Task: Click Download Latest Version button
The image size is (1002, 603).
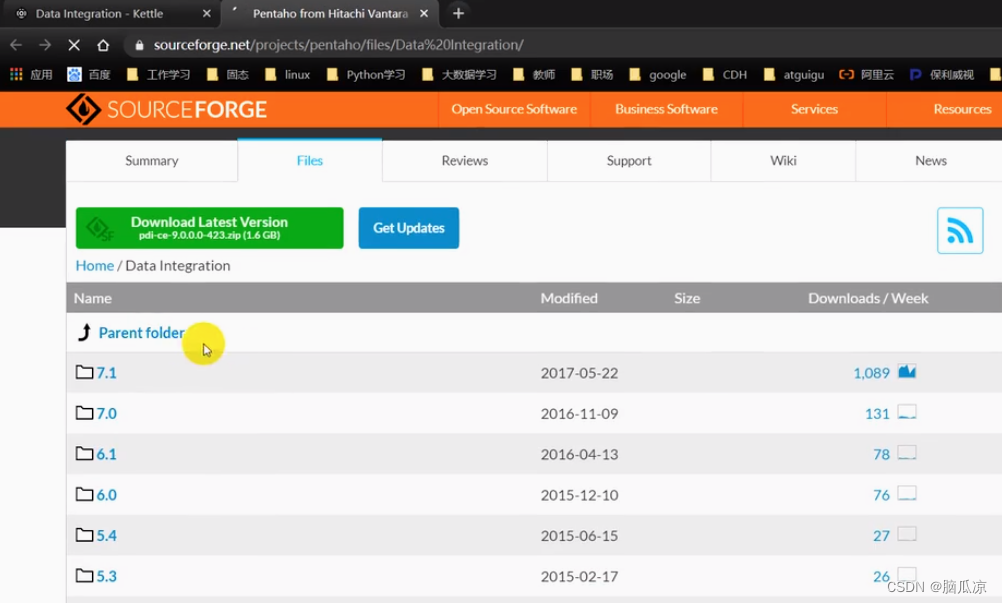Action: tap(210, 228)
